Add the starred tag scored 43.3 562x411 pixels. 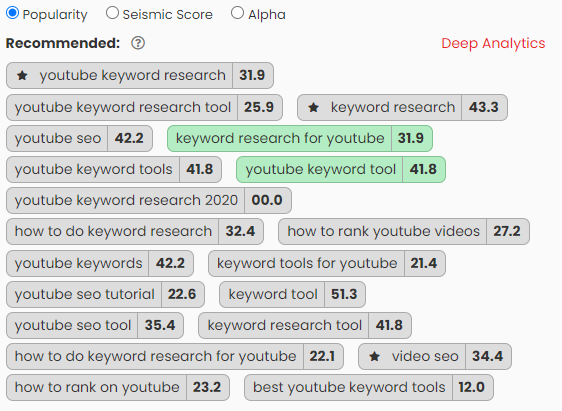[403, 107]
